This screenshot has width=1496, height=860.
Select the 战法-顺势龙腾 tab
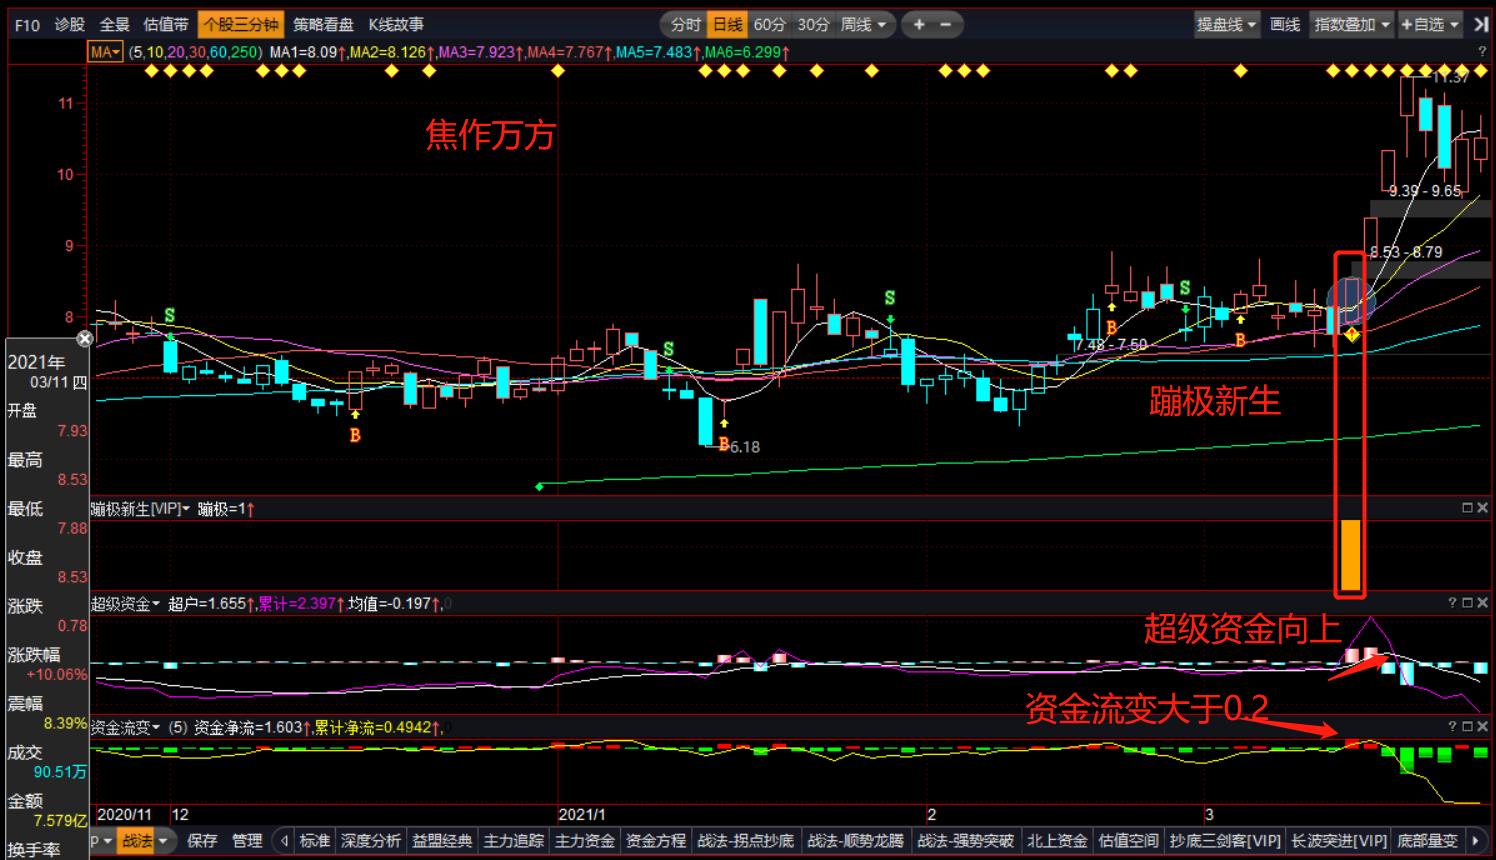pos(856,841)
